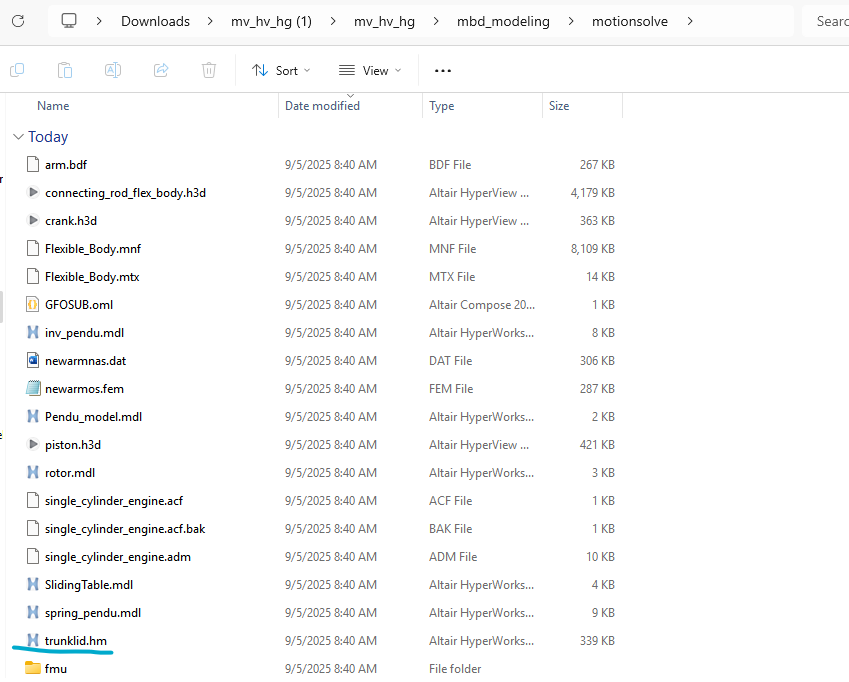This screenshot has width=849, height=682.
Task: Go to mv_hv_hg (1) breadcrumb folder
Action: click(271, 21)
